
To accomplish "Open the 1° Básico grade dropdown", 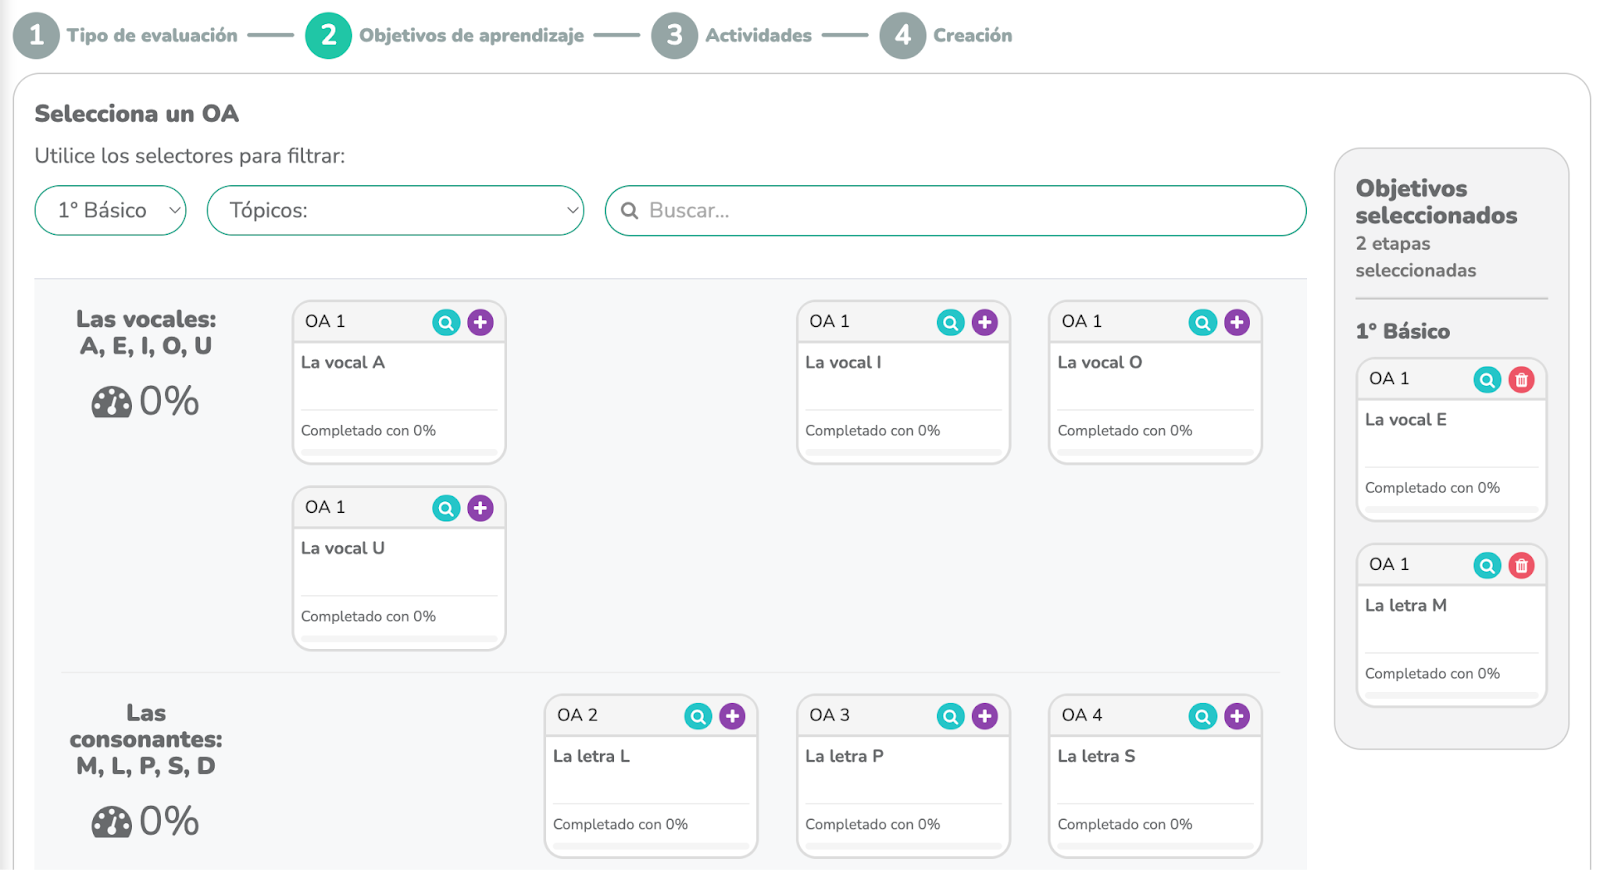I will pyautogui.click(x=111, y=211).
